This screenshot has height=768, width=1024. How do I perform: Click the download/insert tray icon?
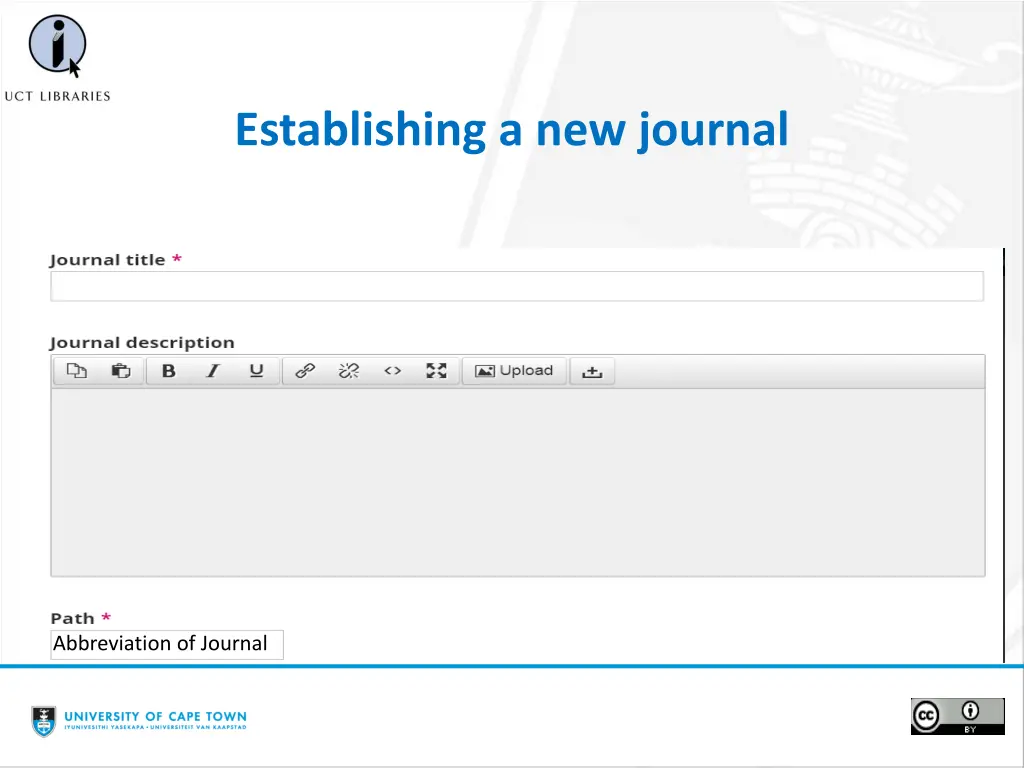592,372
